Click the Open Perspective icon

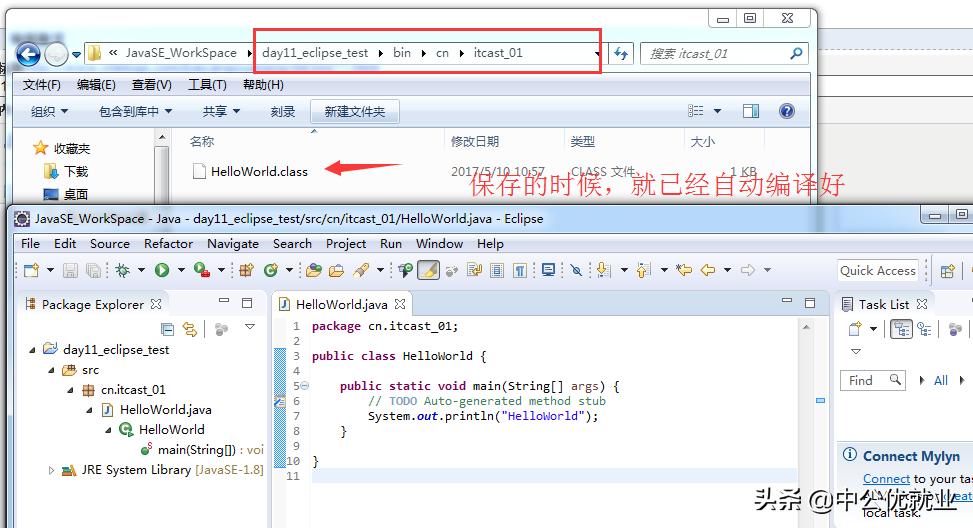tap(948, 271)
